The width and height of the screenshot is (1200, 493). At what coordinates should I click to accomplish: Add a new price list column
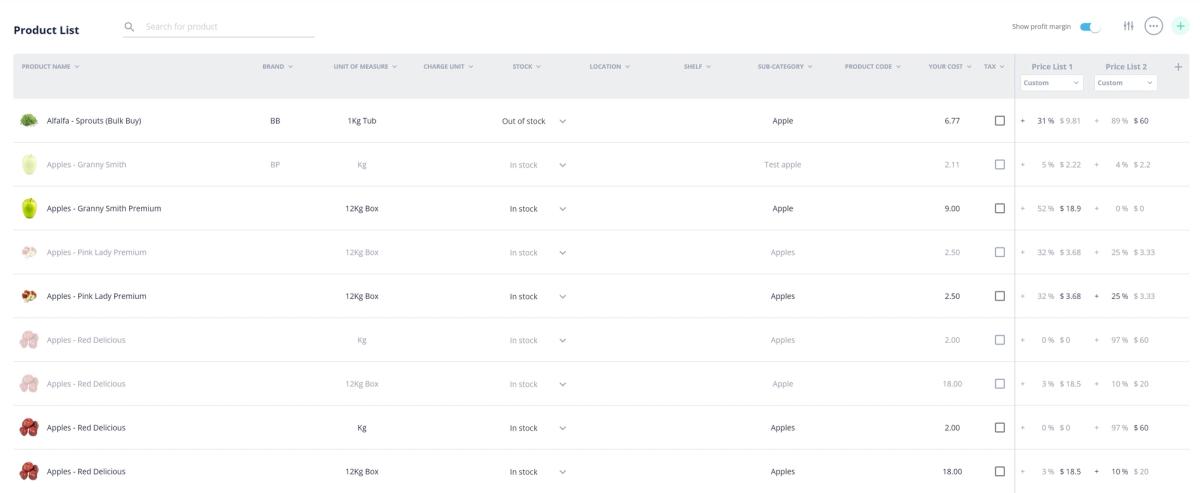1178,67
